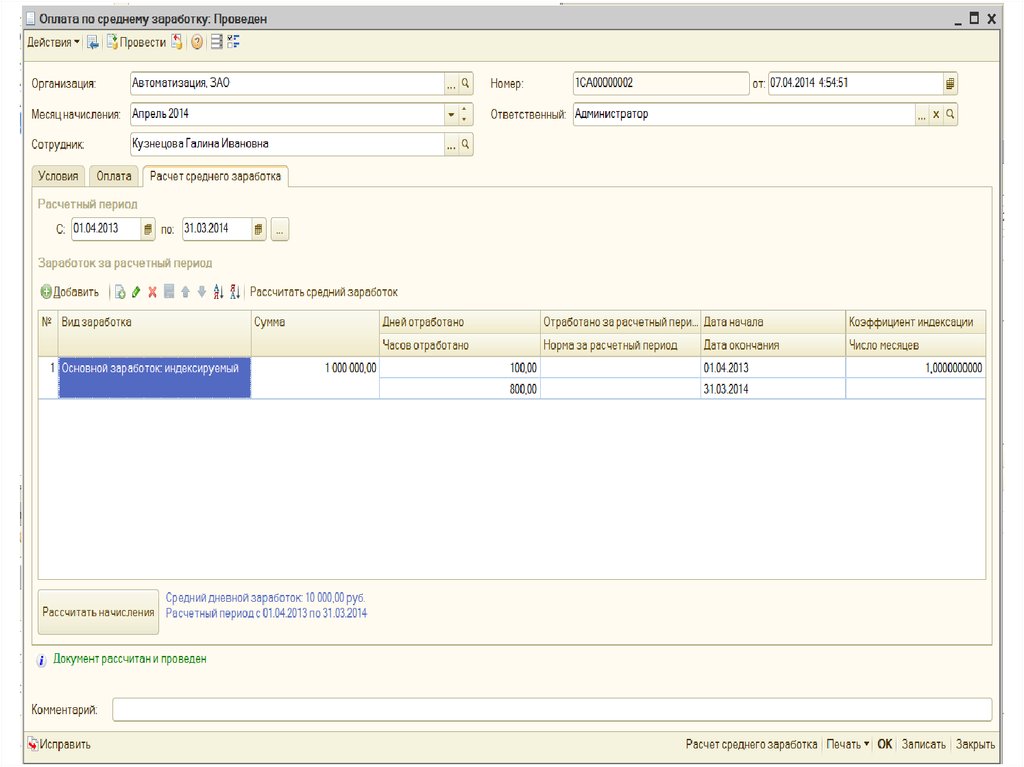The image size is (1024, 767).
Task: Click the green pencil edit row icon
Action: (x=136, y=292)
